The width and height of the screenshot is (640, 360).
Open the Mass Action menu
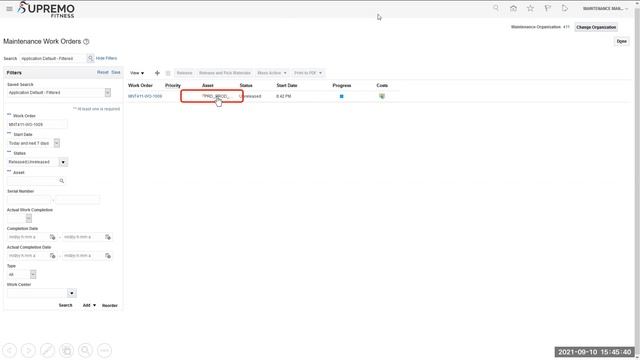point(271,73)
